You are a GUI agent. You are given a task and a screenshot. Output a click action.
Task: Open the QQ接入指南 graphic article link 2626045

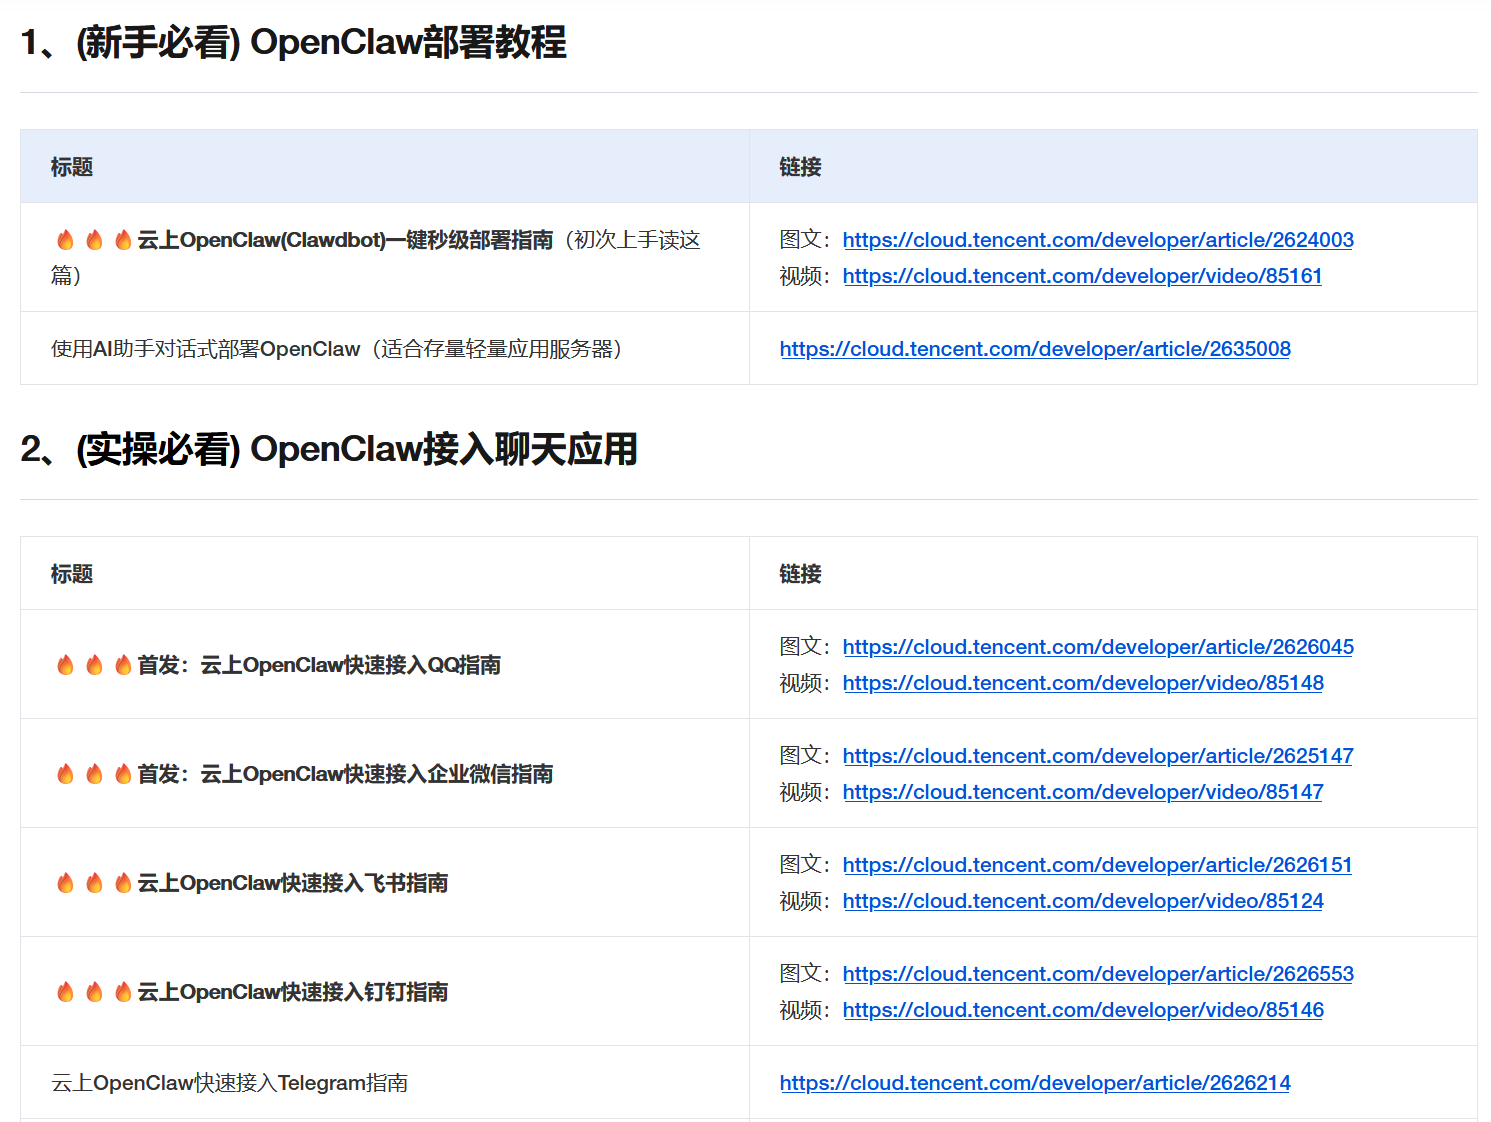click(x=1098, y=647)
